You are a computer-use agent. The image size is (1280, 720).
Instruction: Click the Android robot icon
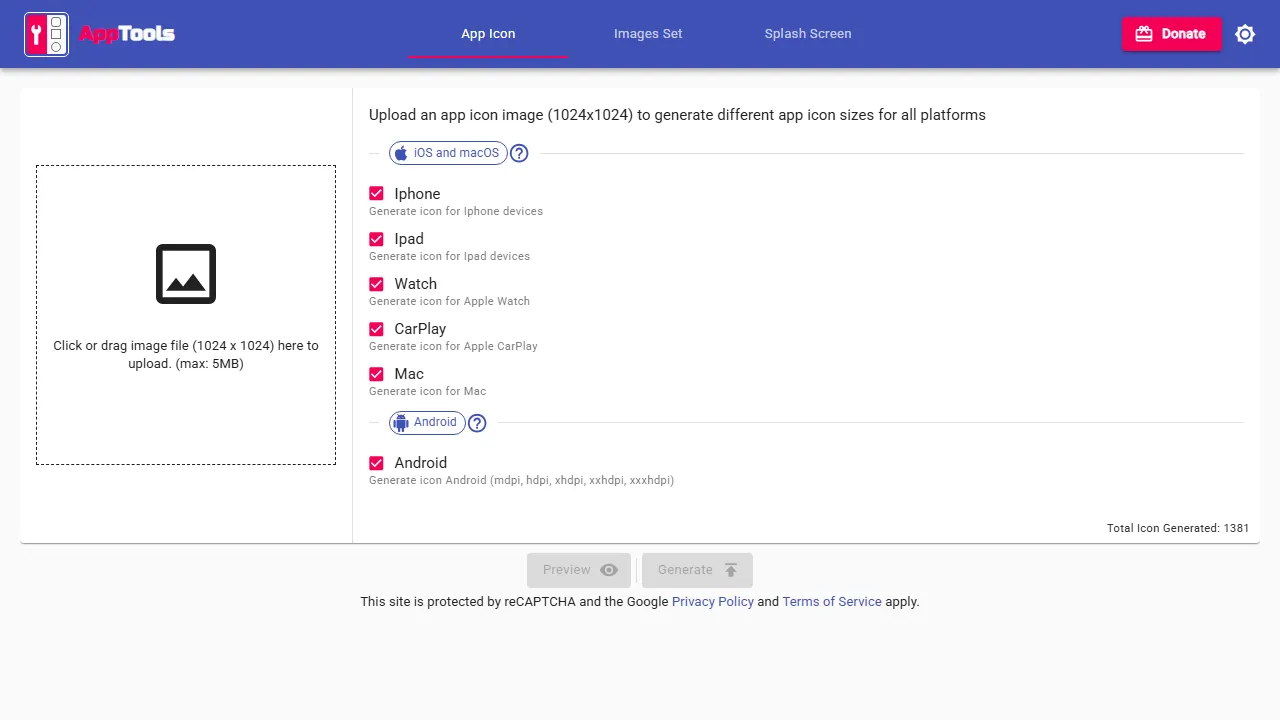tap(400, 422)
